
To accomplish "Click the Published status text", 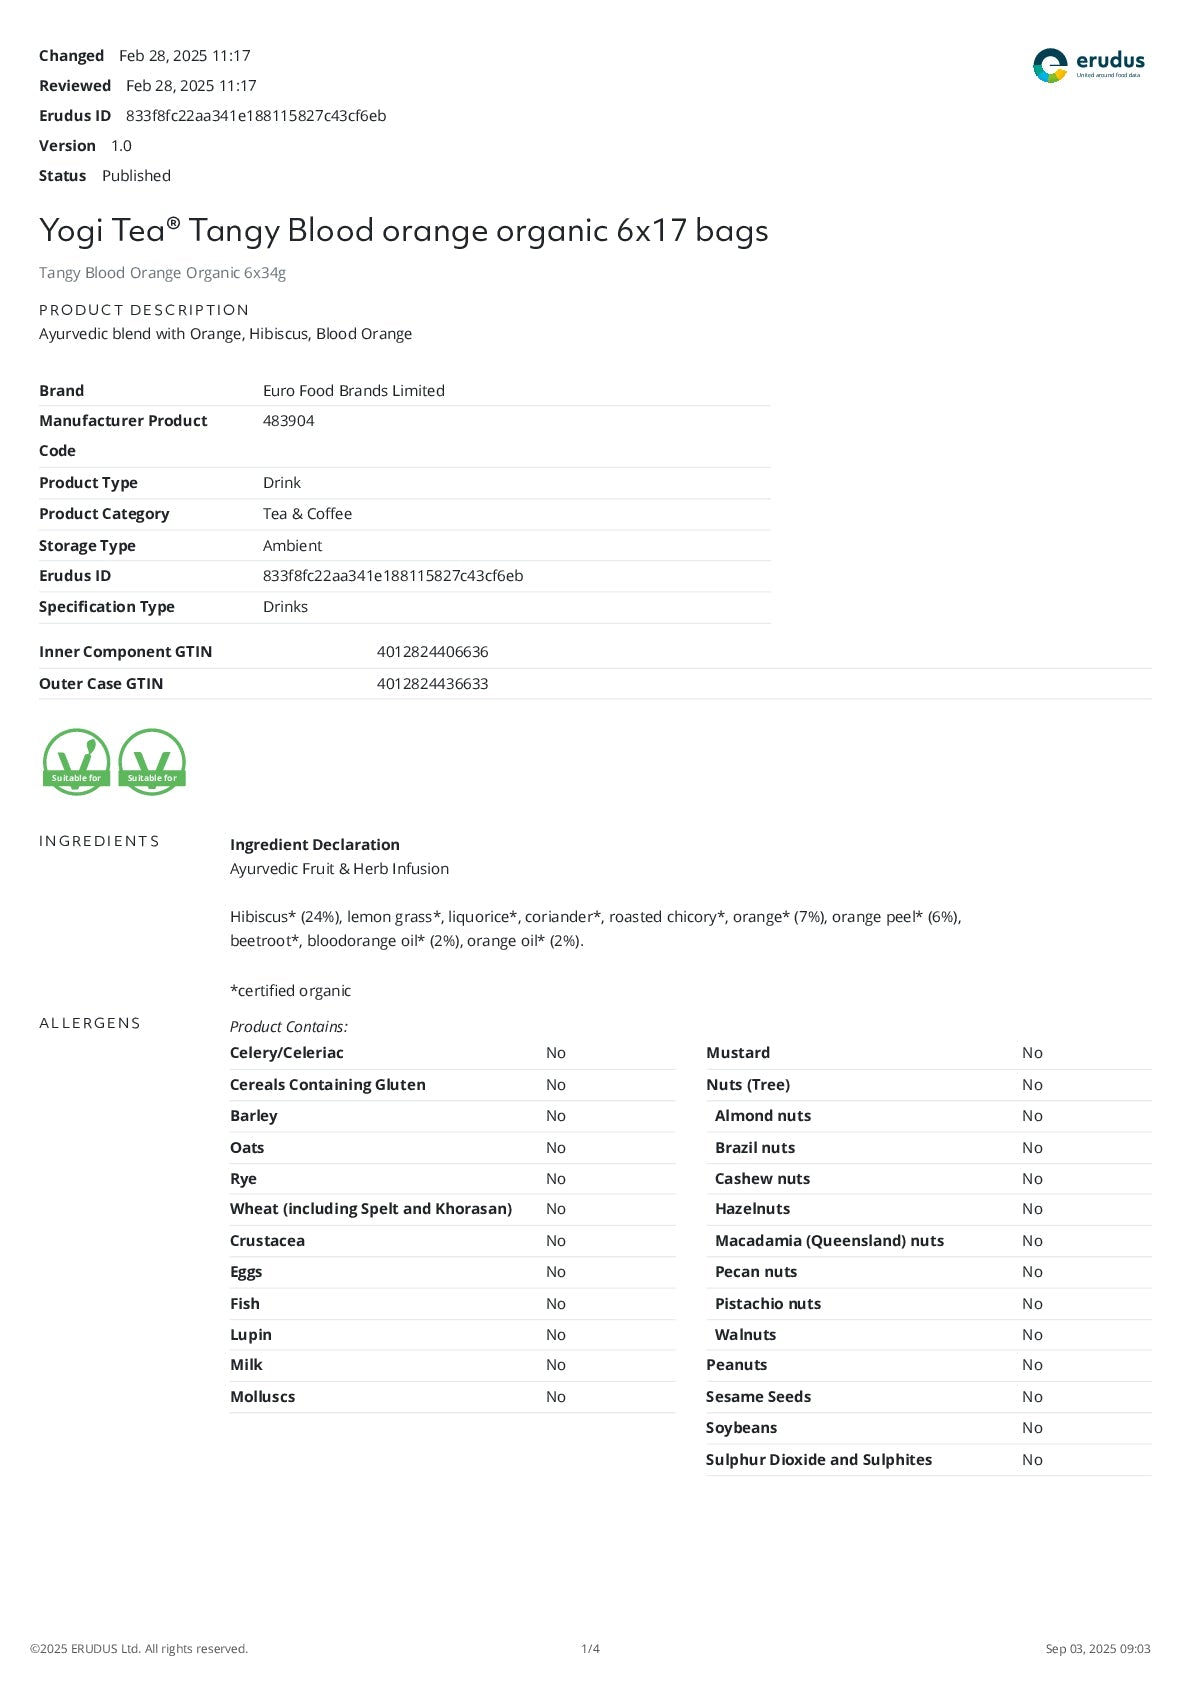I will (136, 176).
